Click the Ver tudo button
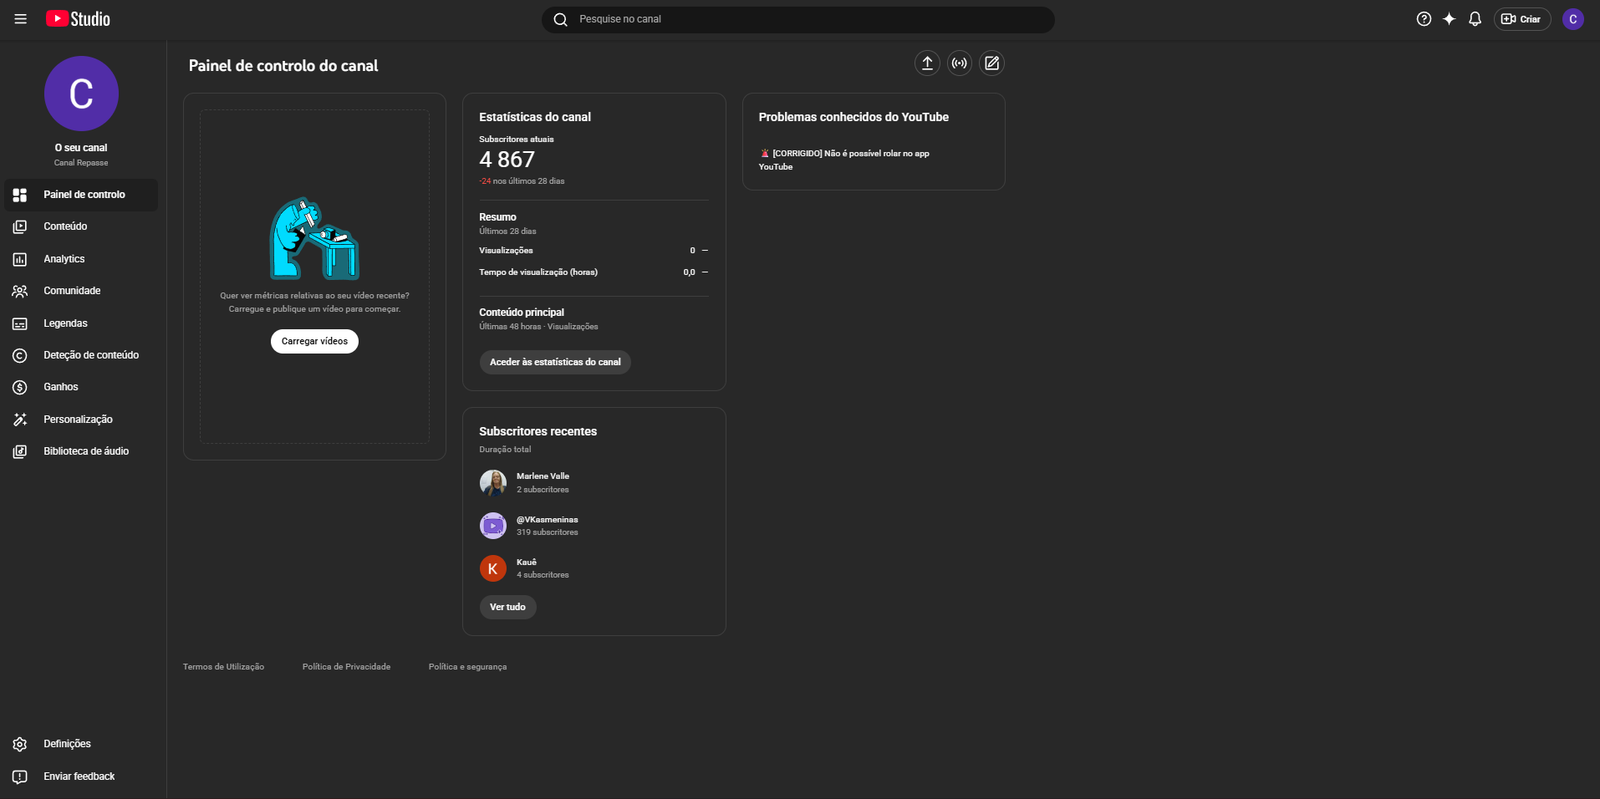 (508, 607)
